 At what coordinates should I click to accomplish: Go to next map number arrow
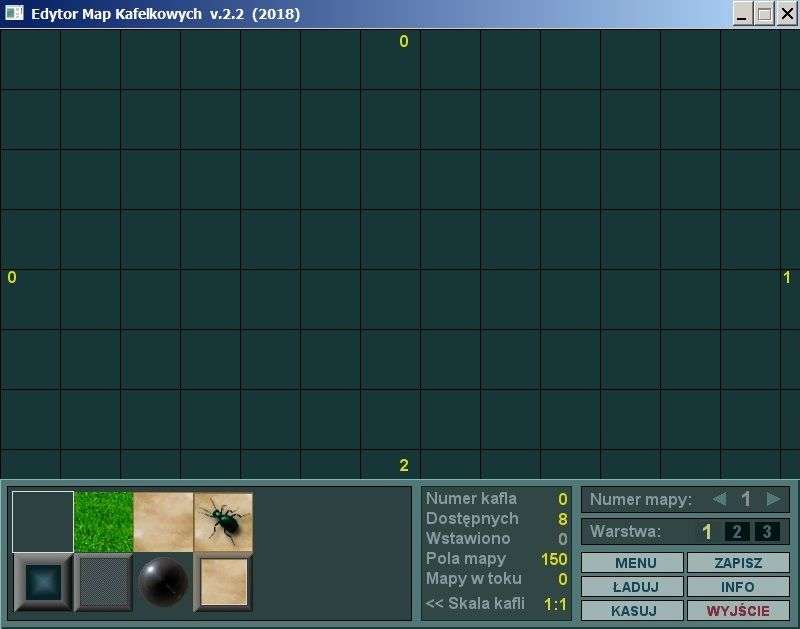point(773,499)
